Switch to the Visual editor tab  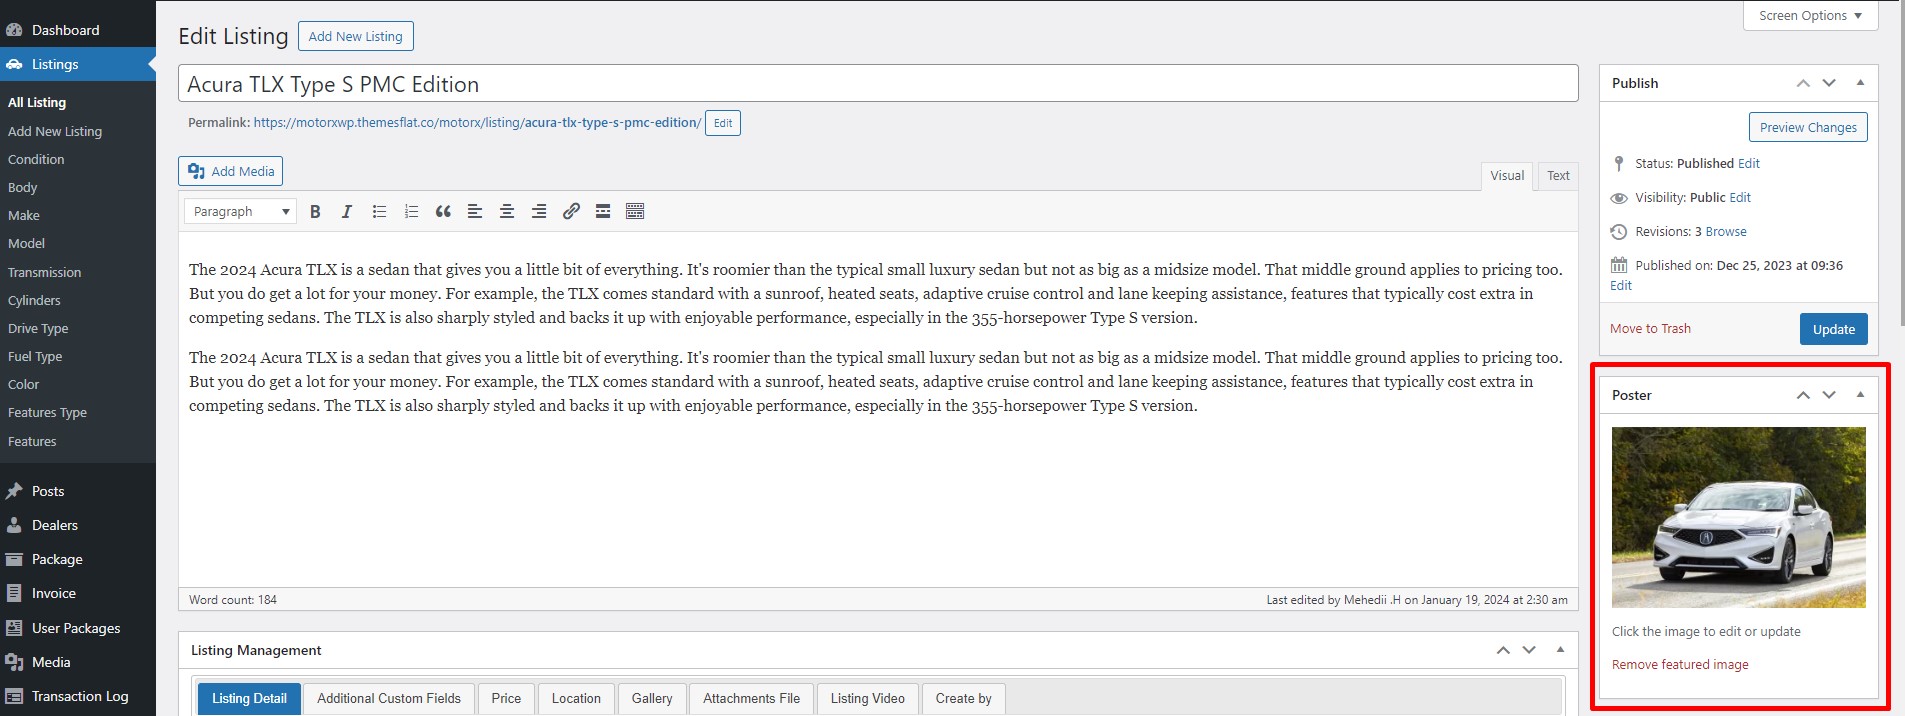1507,176
